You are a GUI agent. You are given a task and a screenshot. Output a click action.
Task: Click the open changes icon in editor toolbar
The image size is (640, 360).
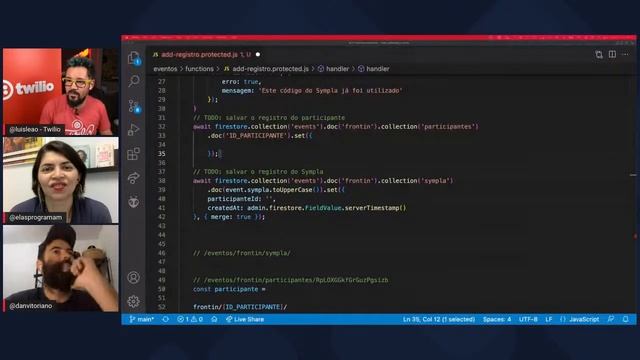click(599, 54)
